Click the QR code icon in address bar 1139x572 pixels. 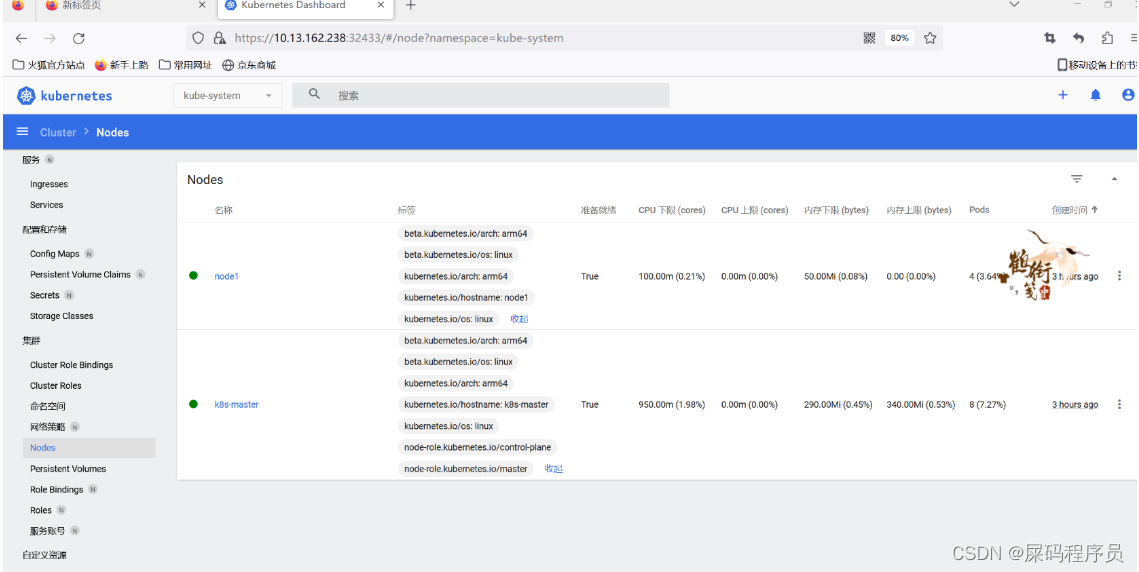tap(869, 38)
